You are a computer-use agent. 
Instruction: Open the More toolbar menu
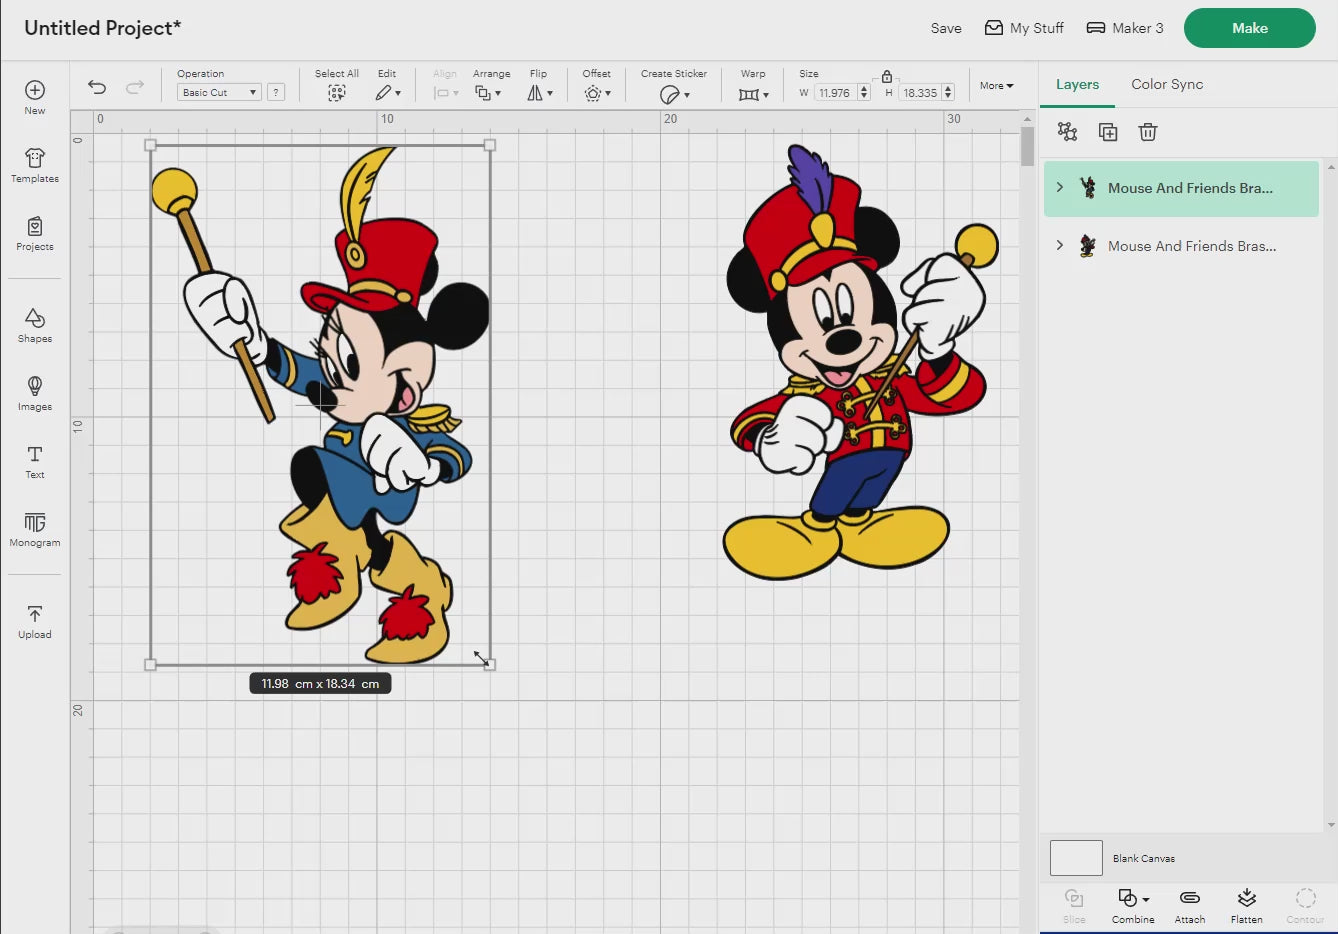[x=996, y=86]
